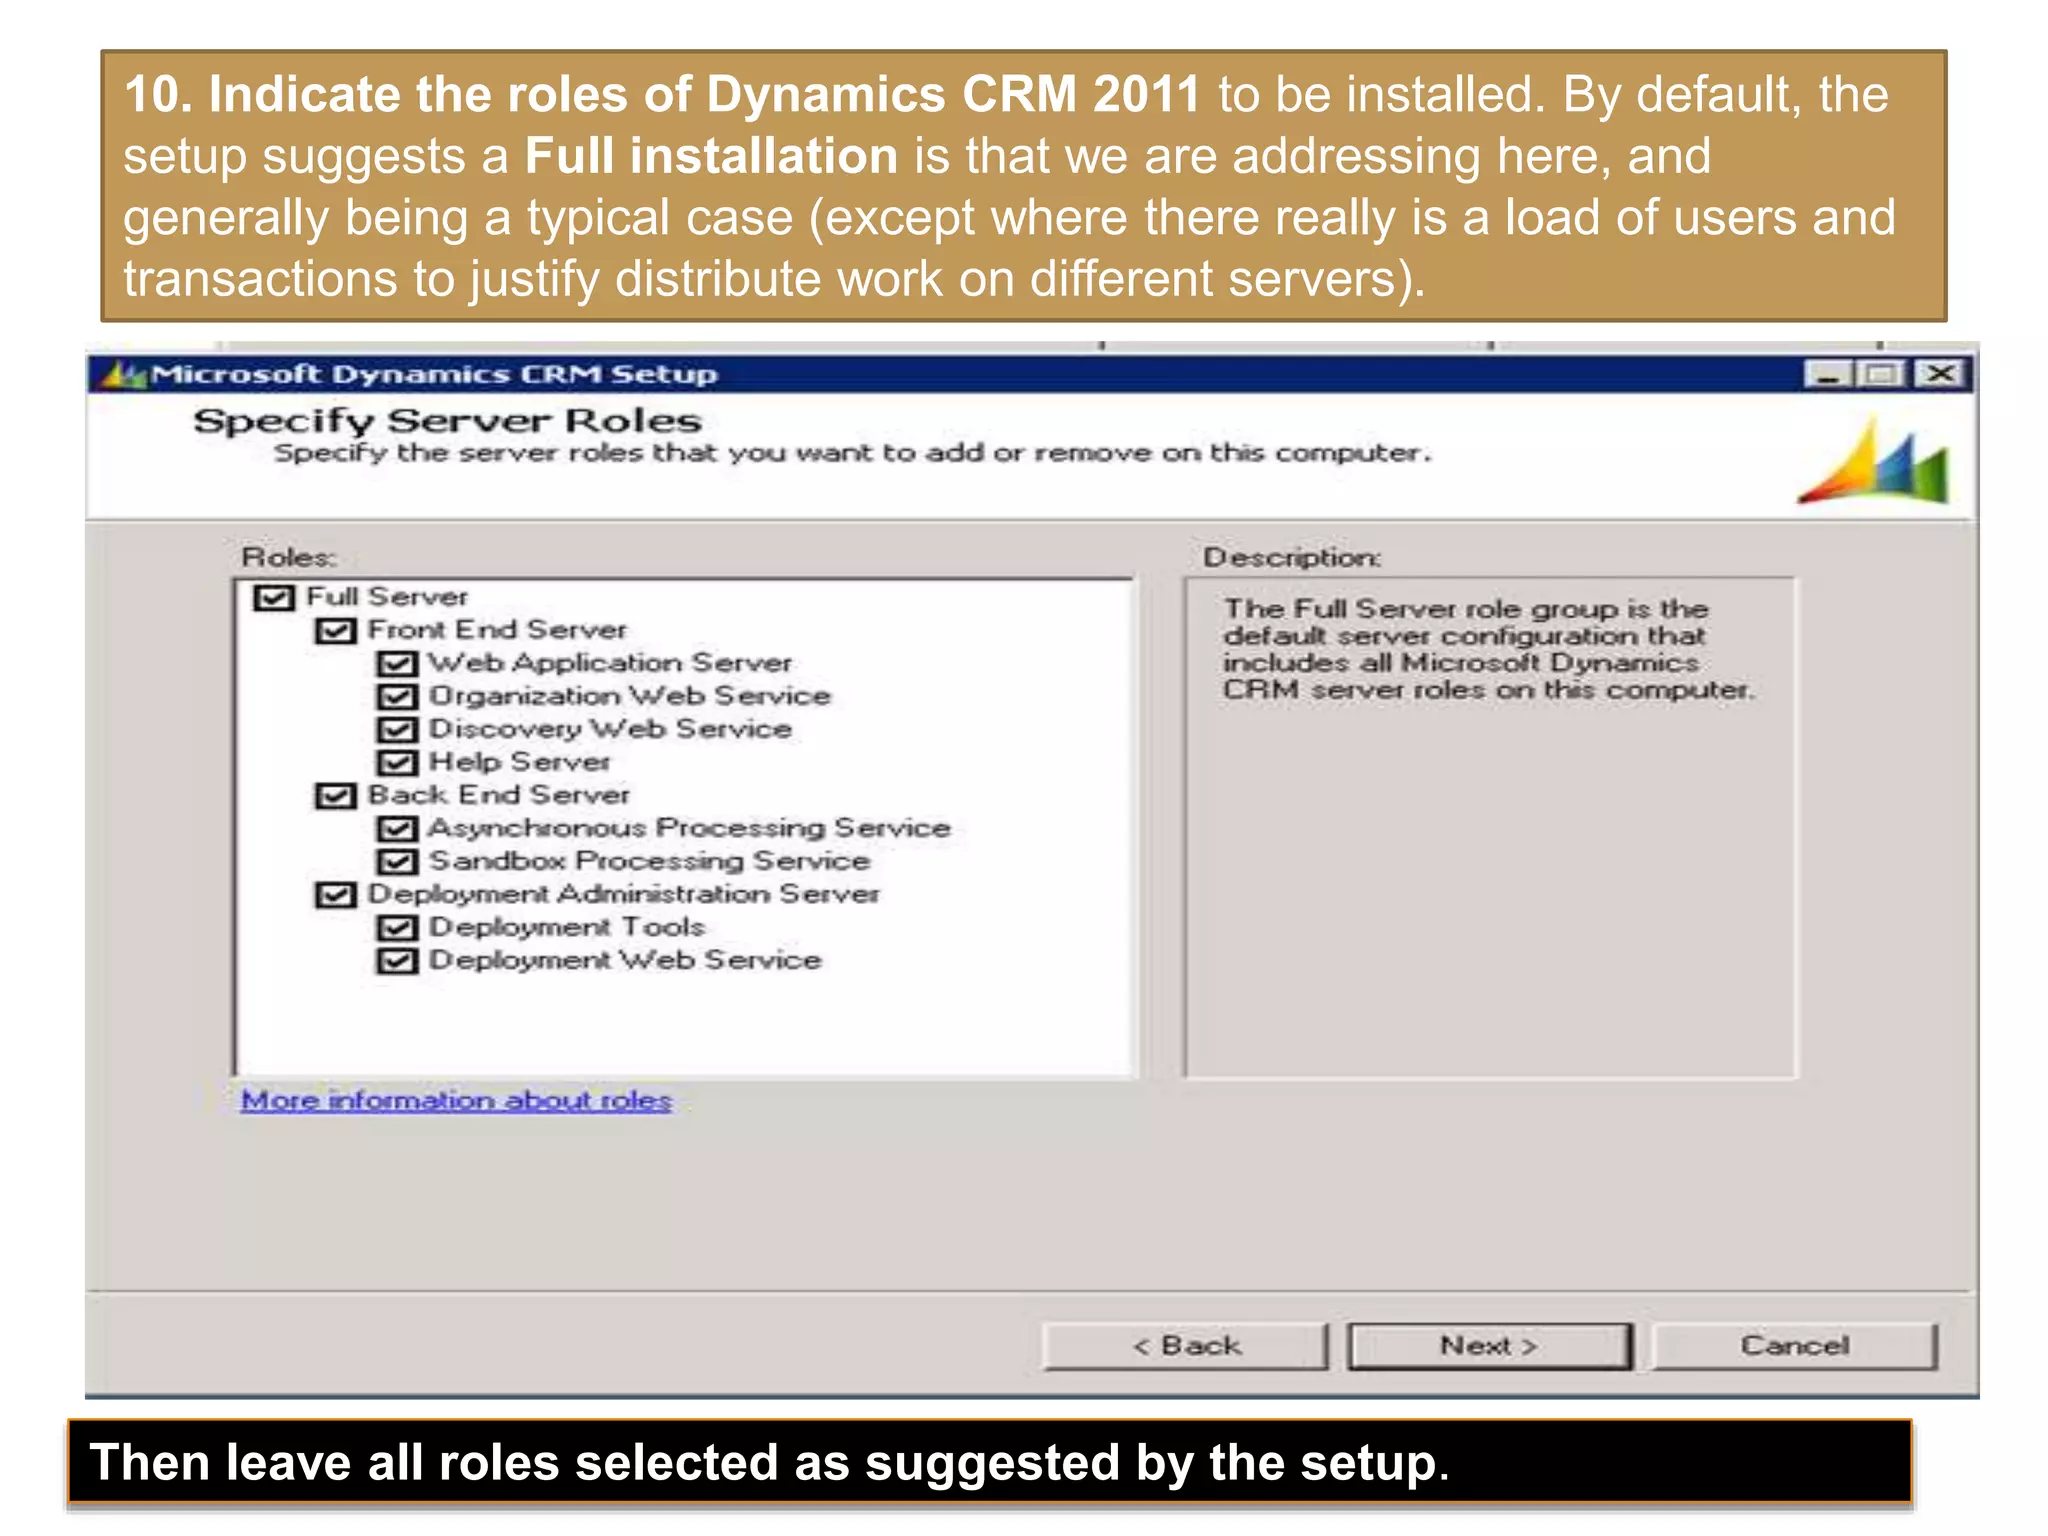Select the Back End Server label
Viewport: 2048px width, 1536px height.
click(499, 795)
